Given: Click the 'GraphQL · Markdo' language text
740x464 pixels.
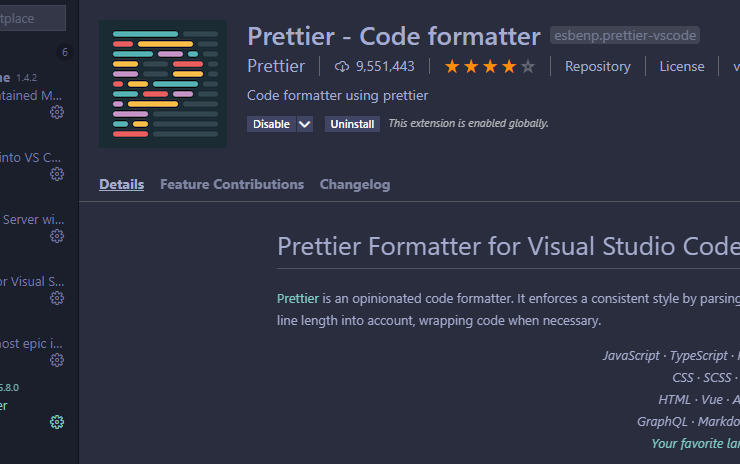Looking at the screenshot, I should tap(689, 422).
